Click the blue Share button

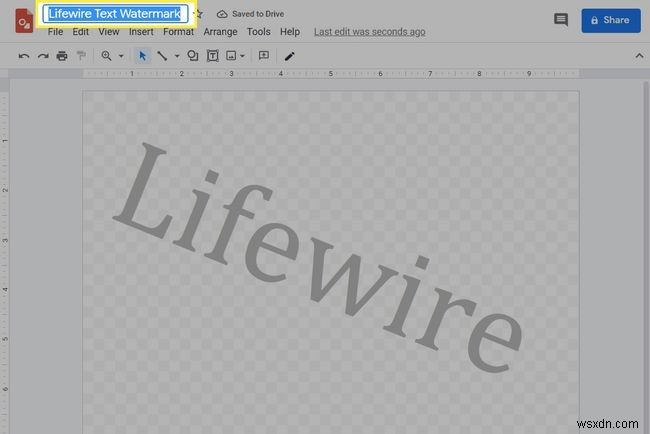611,20
